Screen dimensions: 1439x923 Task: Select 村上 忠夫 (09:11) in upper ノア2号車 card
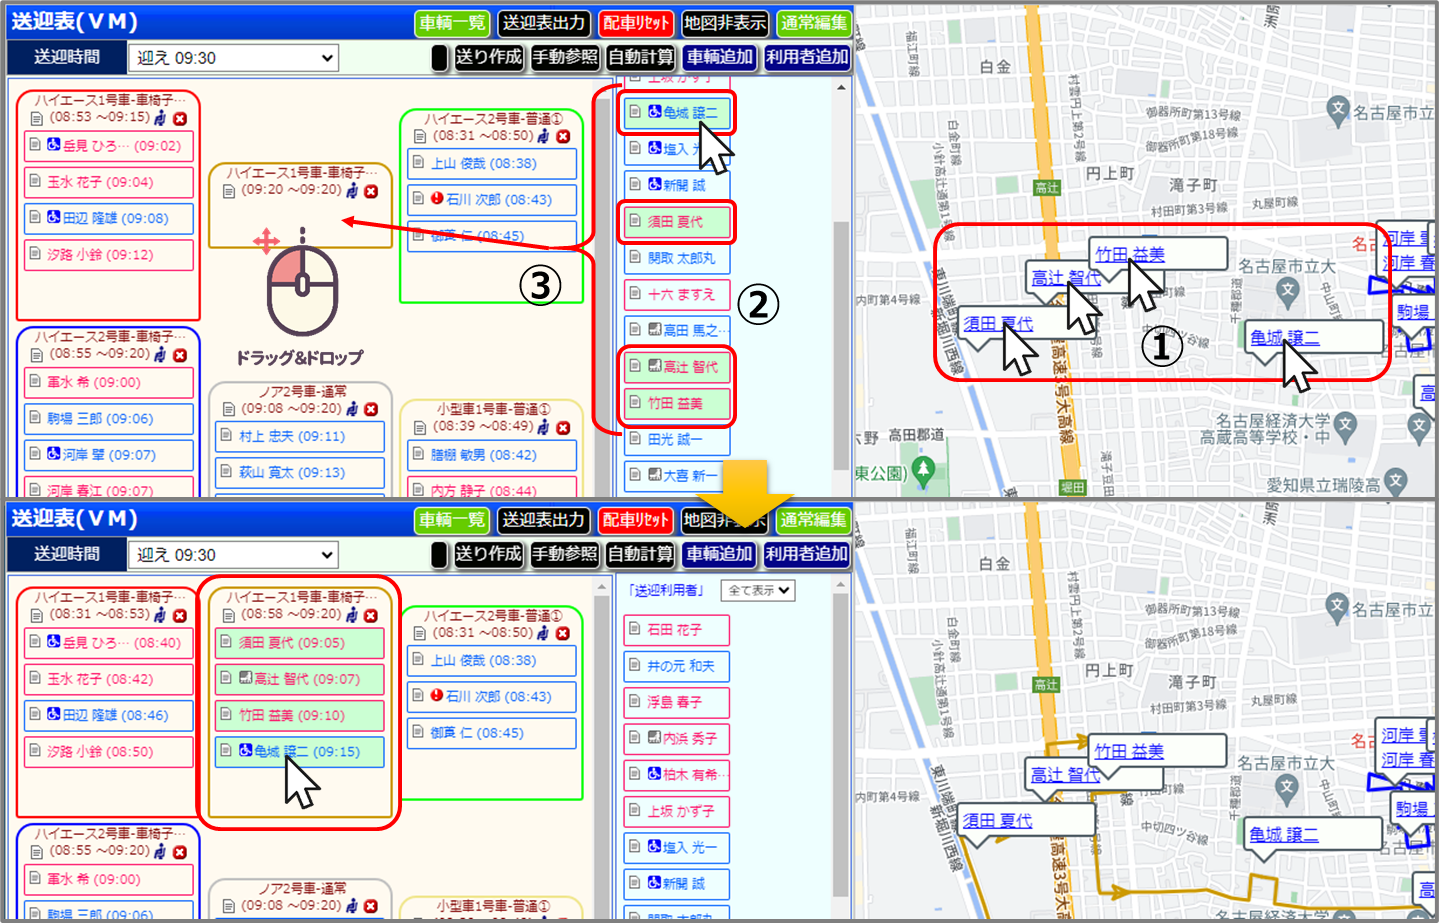point(300,436)
